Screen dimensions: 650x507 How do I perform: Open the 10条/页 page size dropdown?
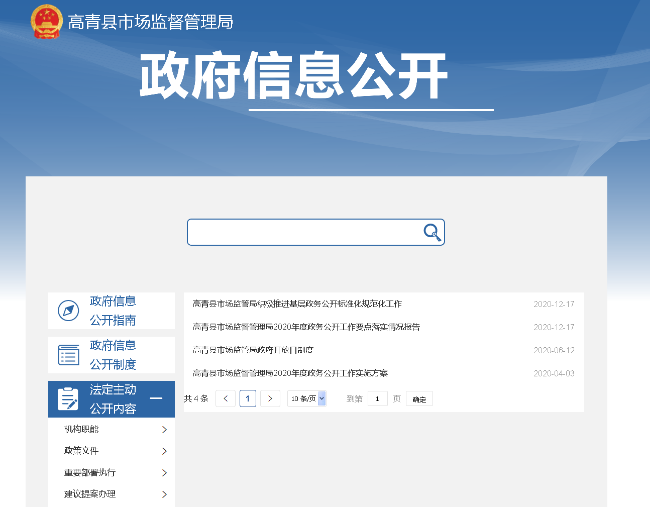pos(307,398)
